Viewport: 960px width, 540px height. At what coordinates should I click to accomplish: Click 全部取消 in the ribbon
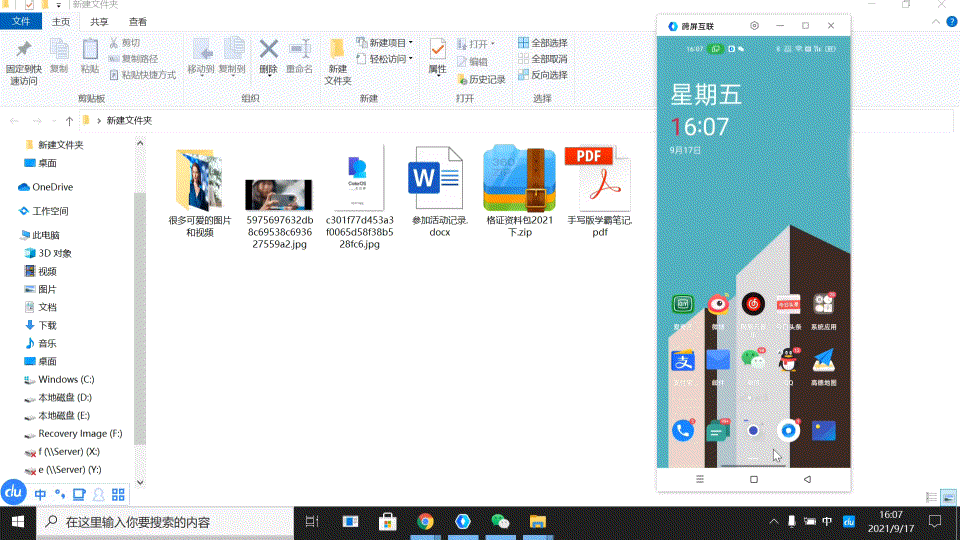pyautogui.click(x=543, y=59)
